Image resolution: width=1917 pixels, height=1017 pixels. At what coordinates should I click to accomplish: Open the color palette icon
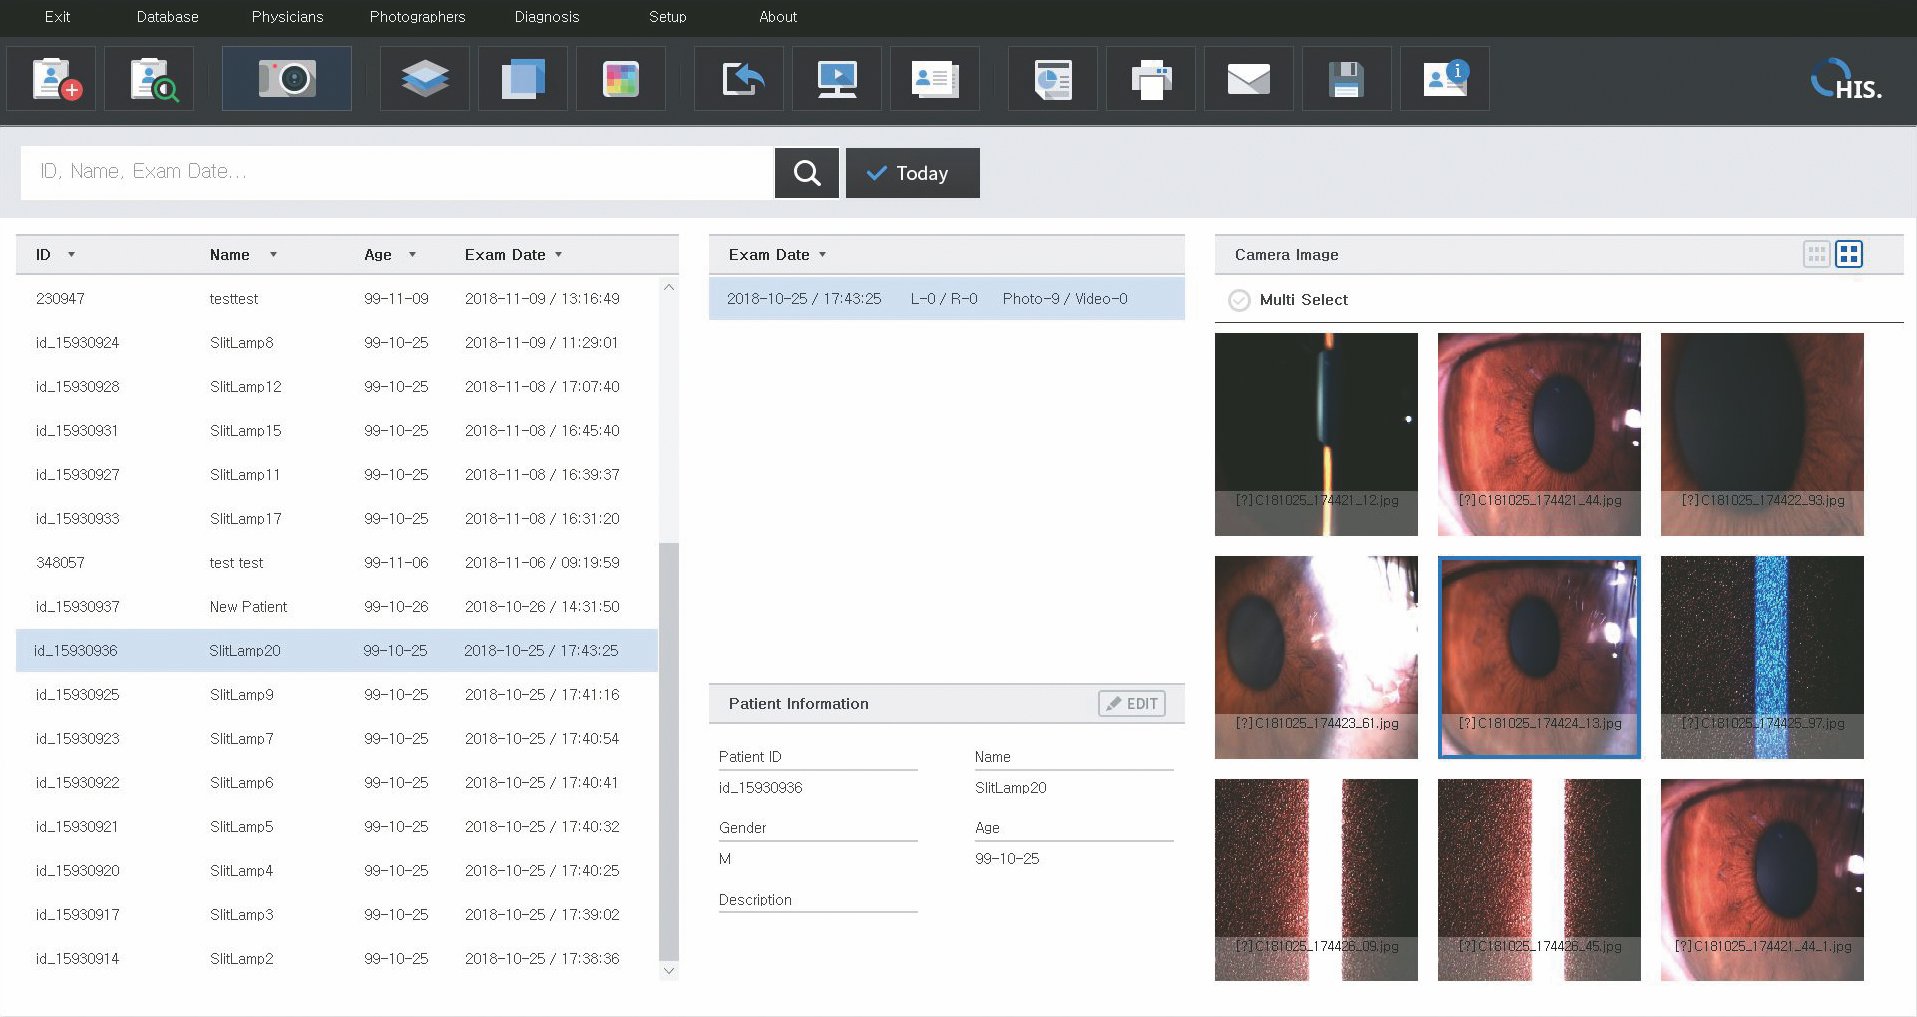[620, 79]
